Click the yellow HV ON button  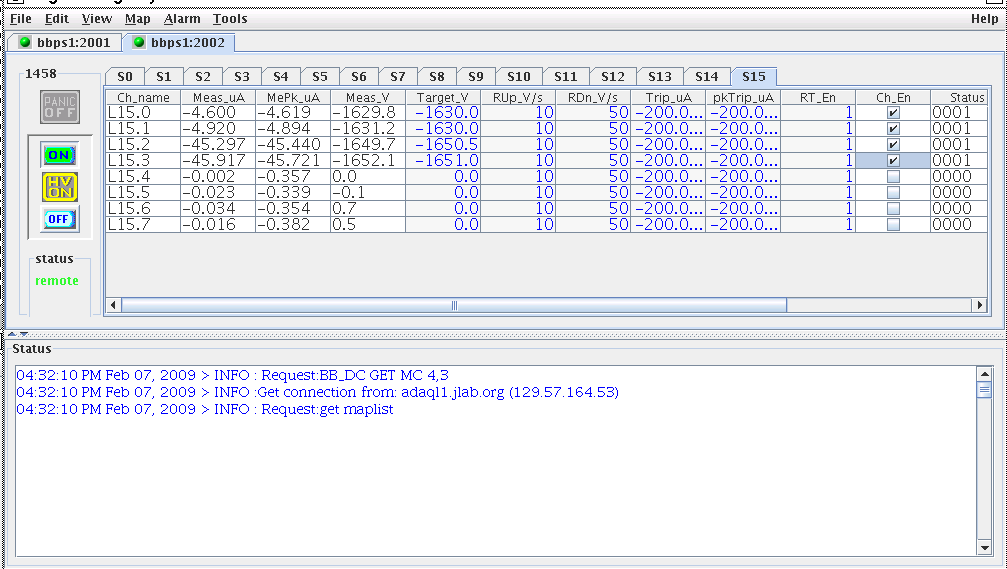(60, 187)
